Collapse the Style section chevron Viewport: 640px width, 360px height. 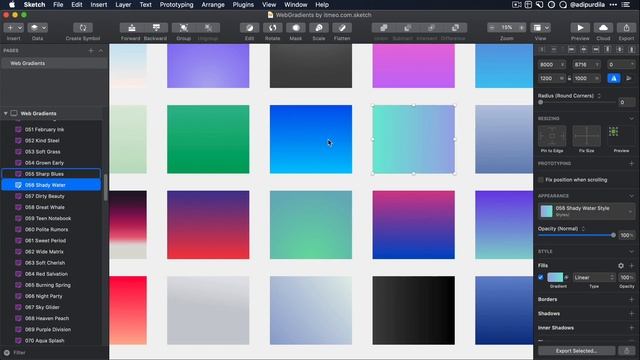point(631,251)
